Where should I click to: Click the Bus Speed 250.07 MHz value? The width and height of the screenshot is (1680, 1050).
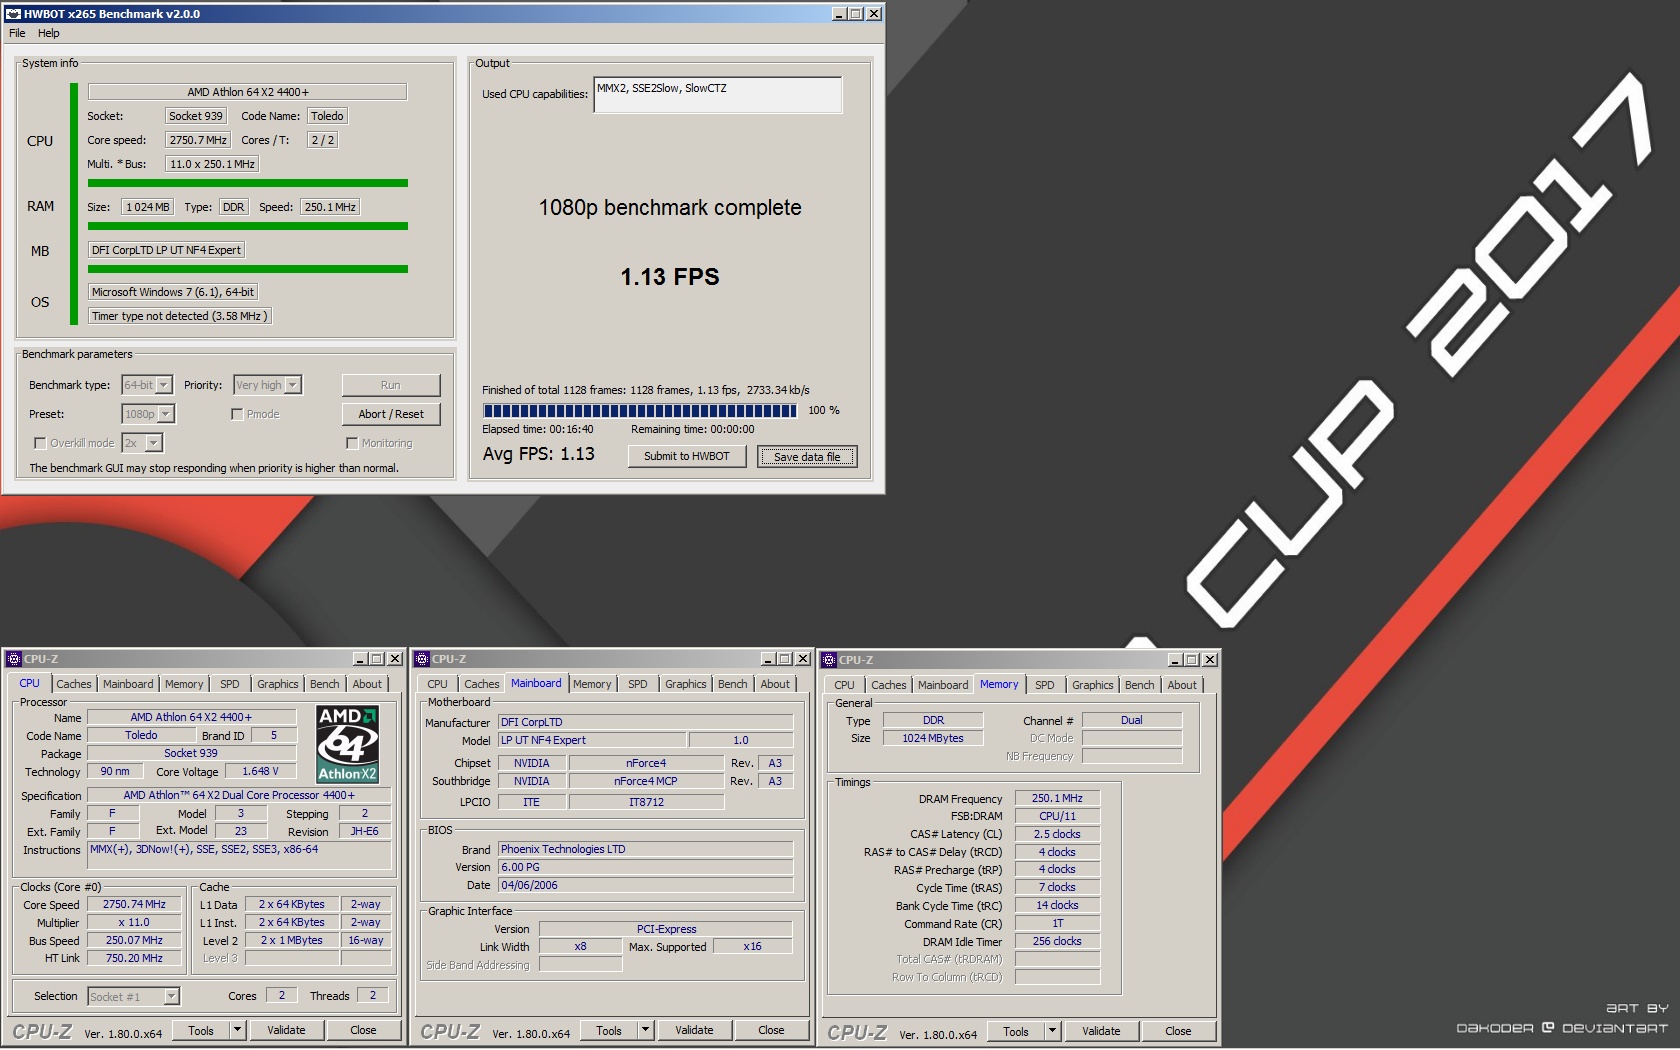pos(134,940)
